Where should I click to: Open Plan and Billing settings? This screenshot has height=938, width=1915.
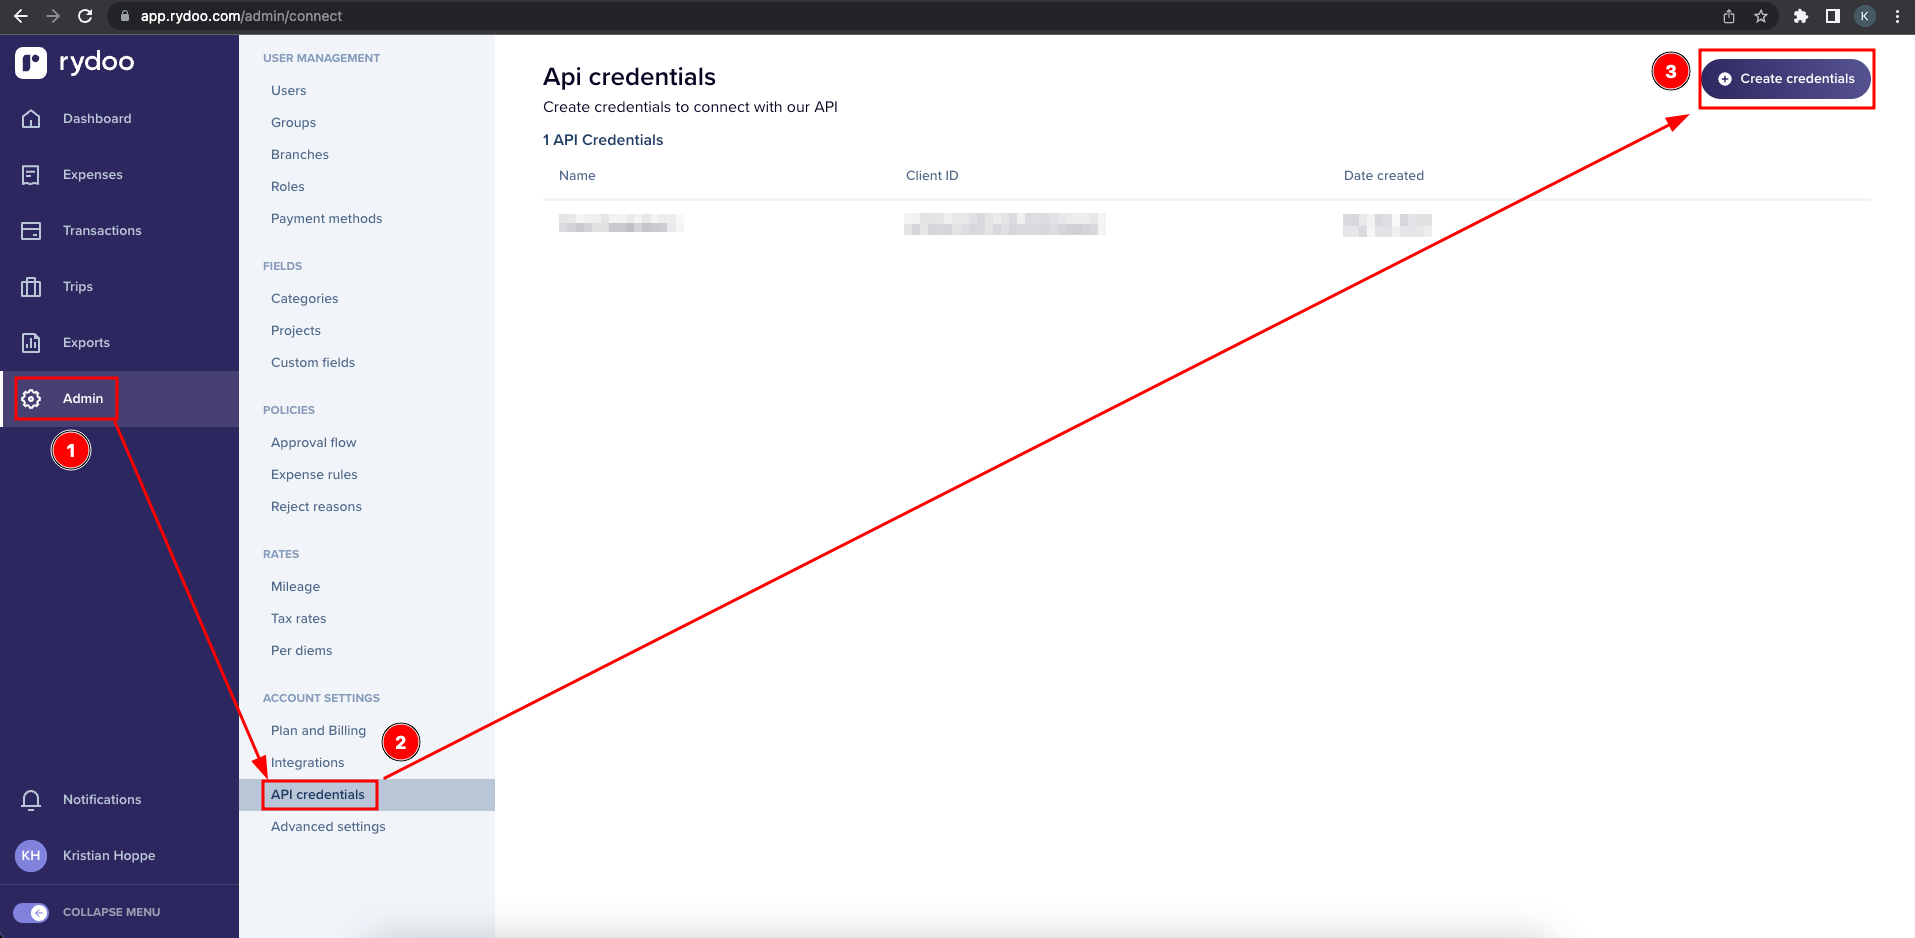(319, 731)
